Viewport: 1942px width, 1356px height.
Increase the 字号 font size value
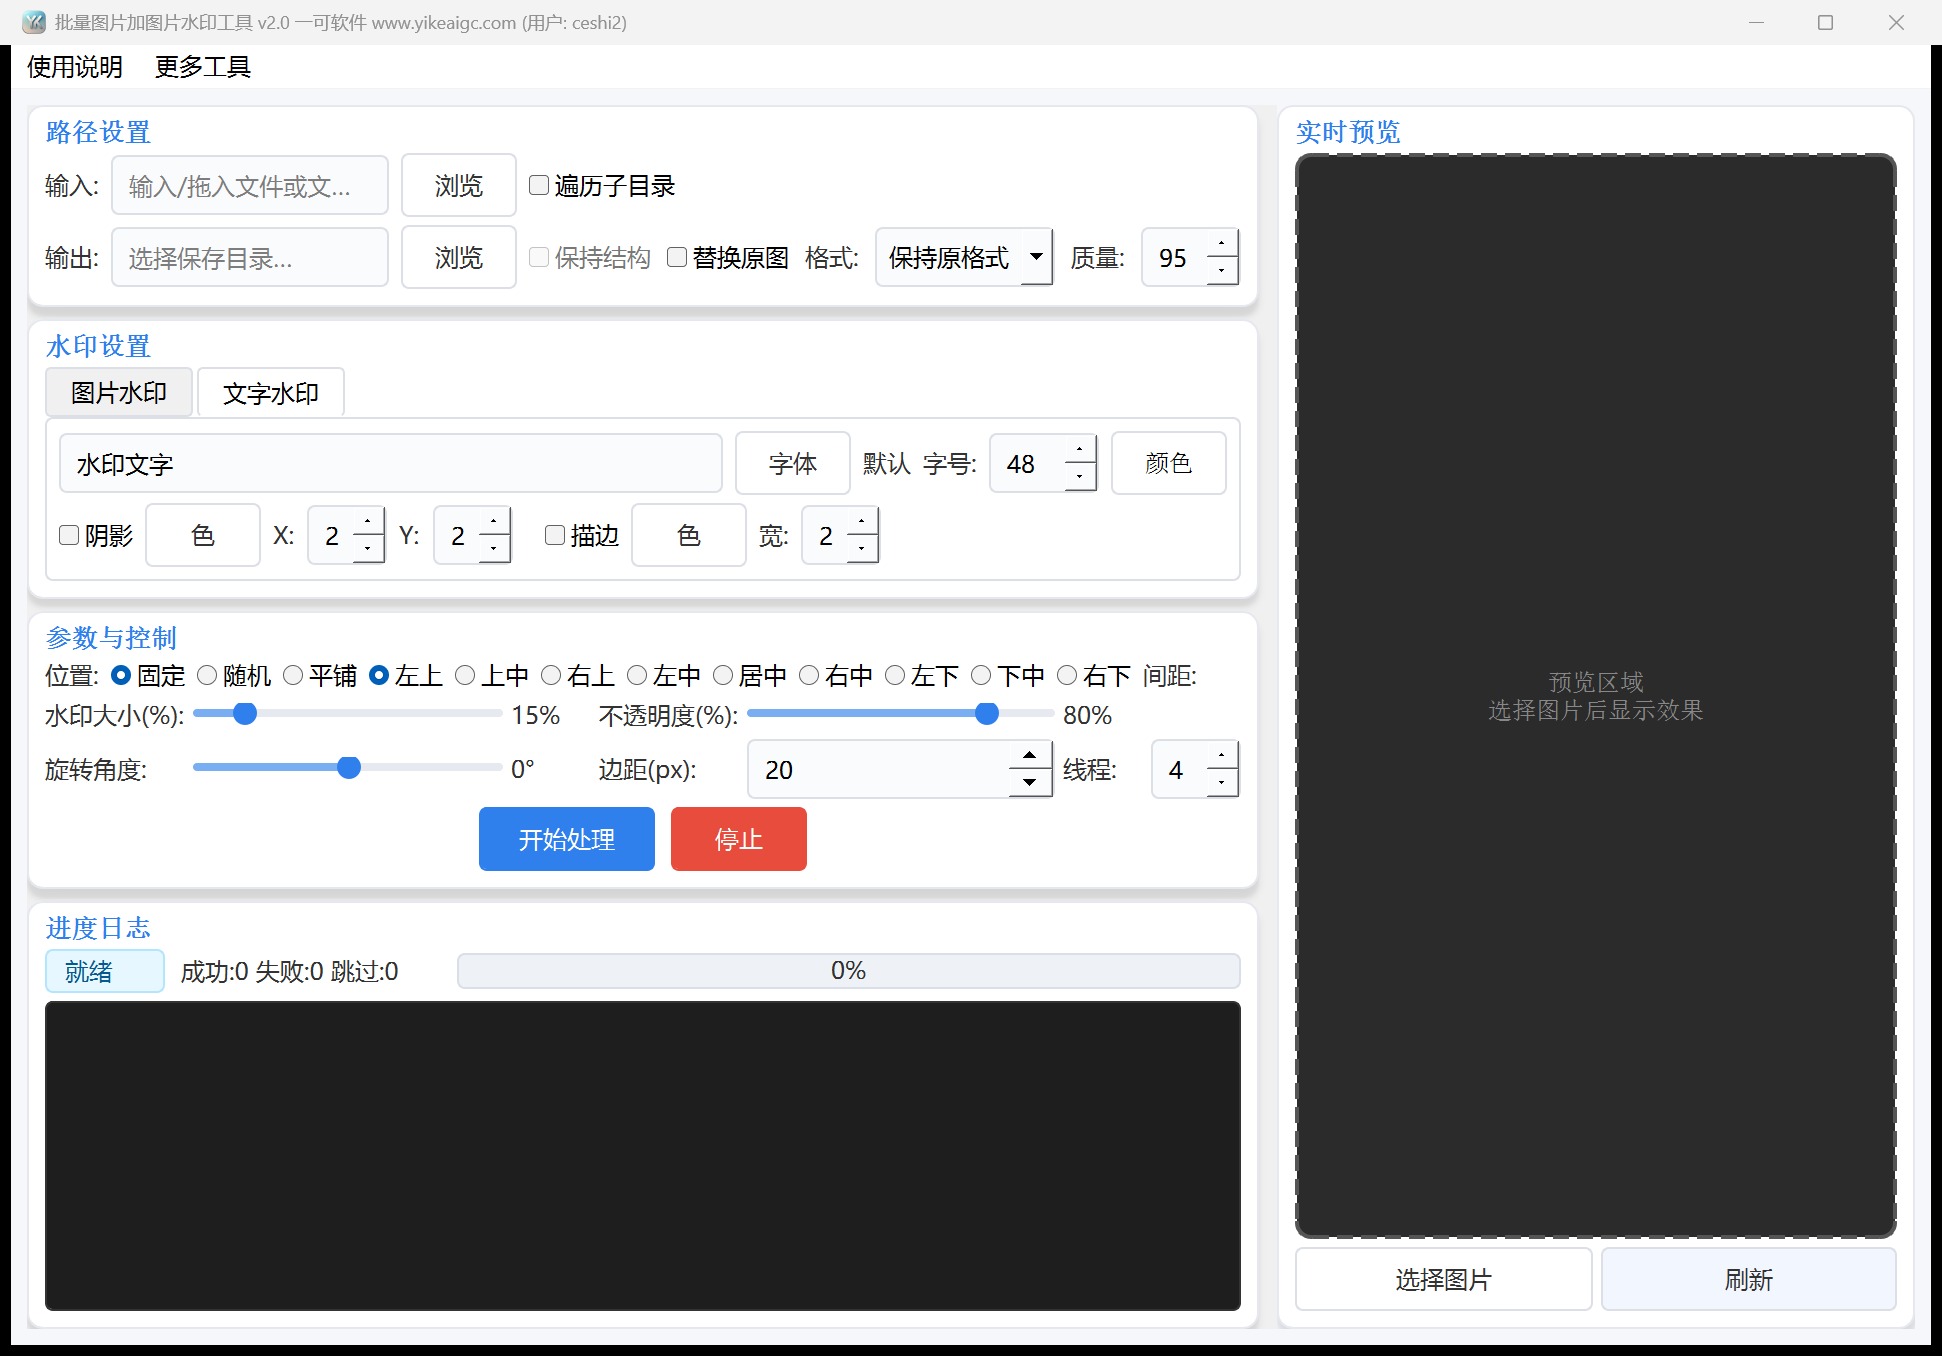pyautogui.click(x=1080, y=450)
